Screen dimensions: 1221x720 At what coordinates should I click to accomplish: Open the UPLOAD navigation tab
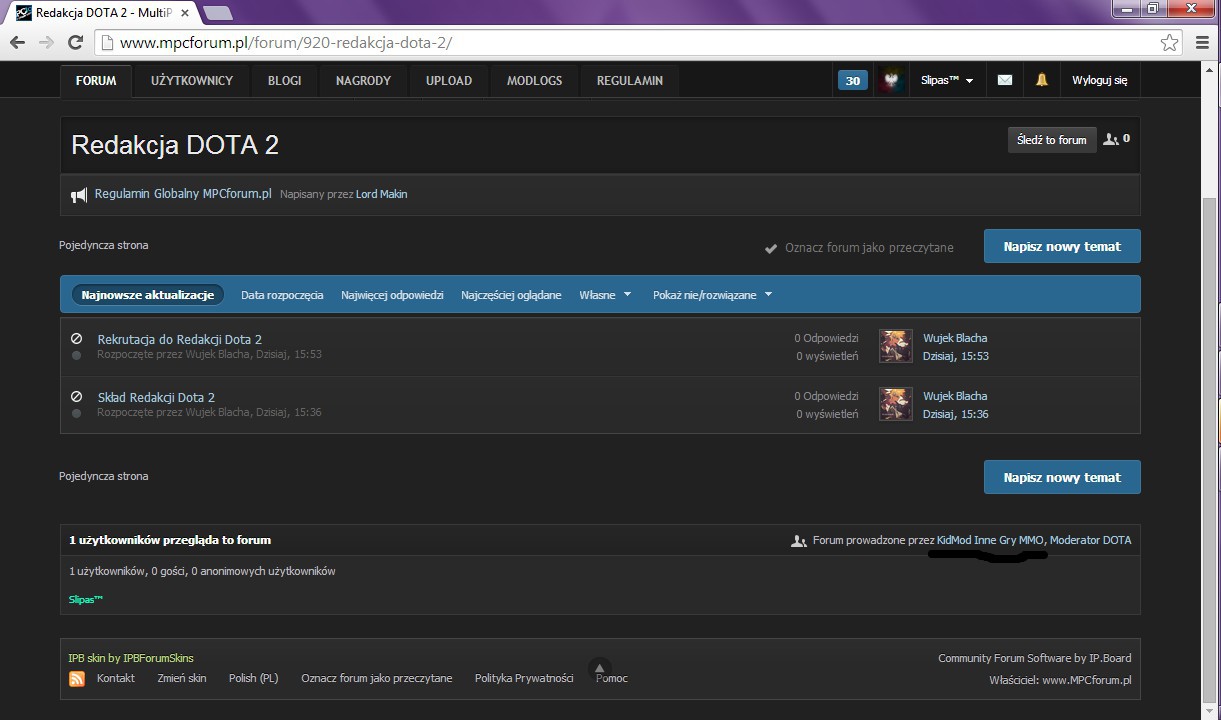448,81
